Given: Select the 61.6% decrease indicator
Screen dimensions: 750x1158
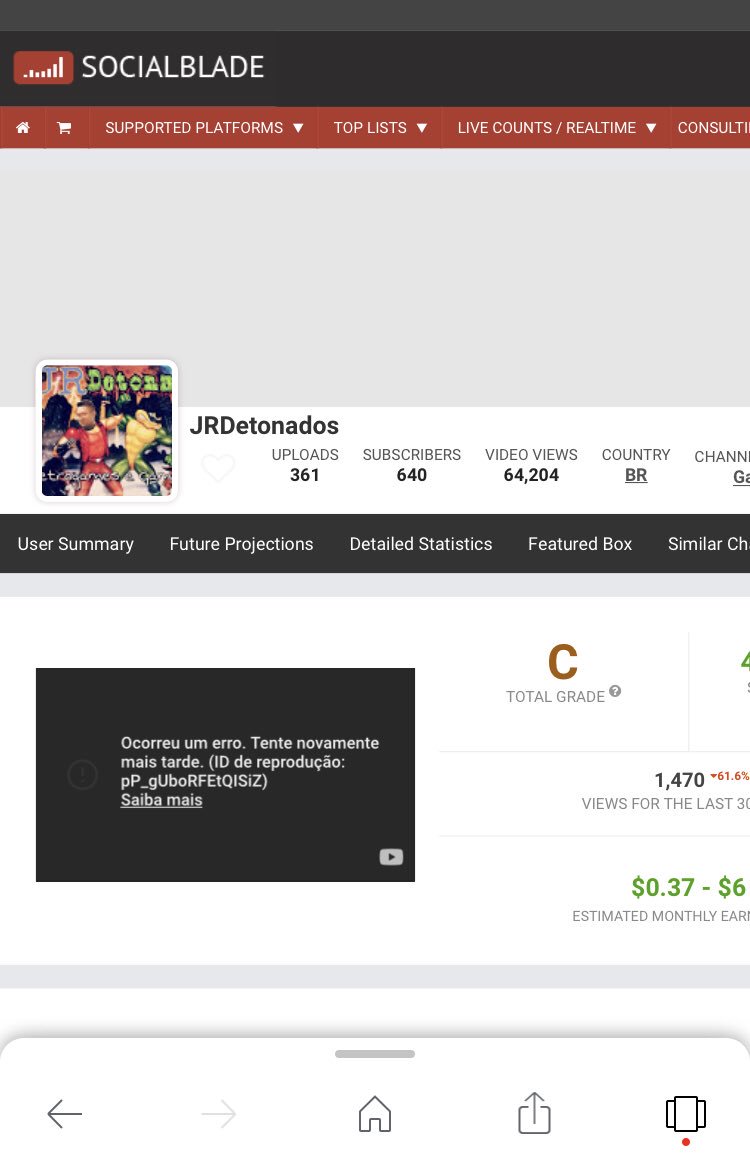Looking at the screenshot, I should [729, 776].
